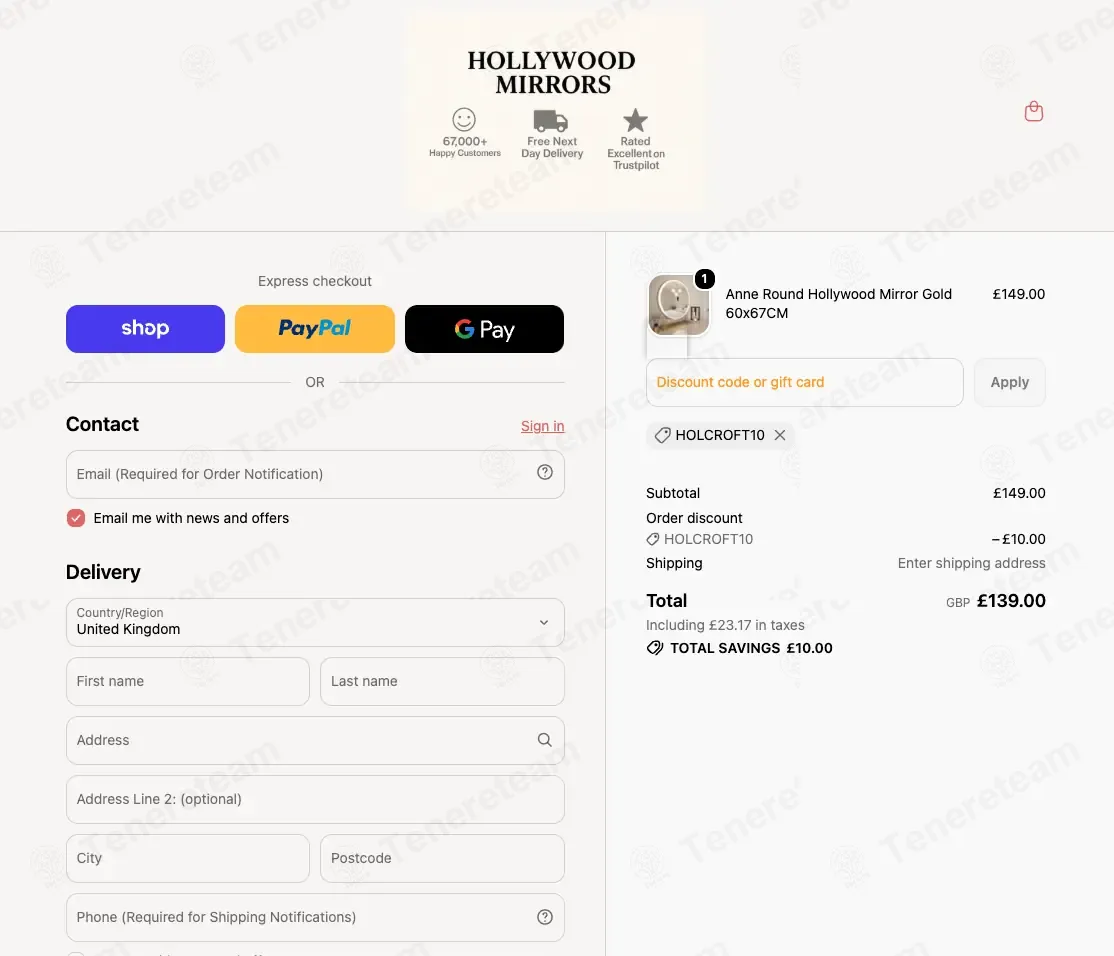Viewport: 1114px width, 956px height.
Task: Click the Enter shipping address text
Action: pyautogui.click(x=971, y=563)
